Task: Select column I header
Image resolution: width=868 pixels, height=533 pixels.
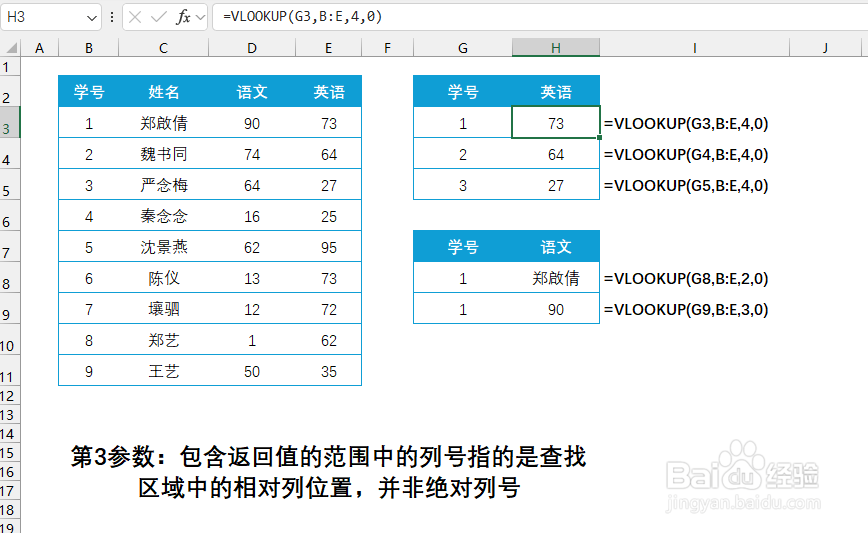Action: tap(694, 48)
